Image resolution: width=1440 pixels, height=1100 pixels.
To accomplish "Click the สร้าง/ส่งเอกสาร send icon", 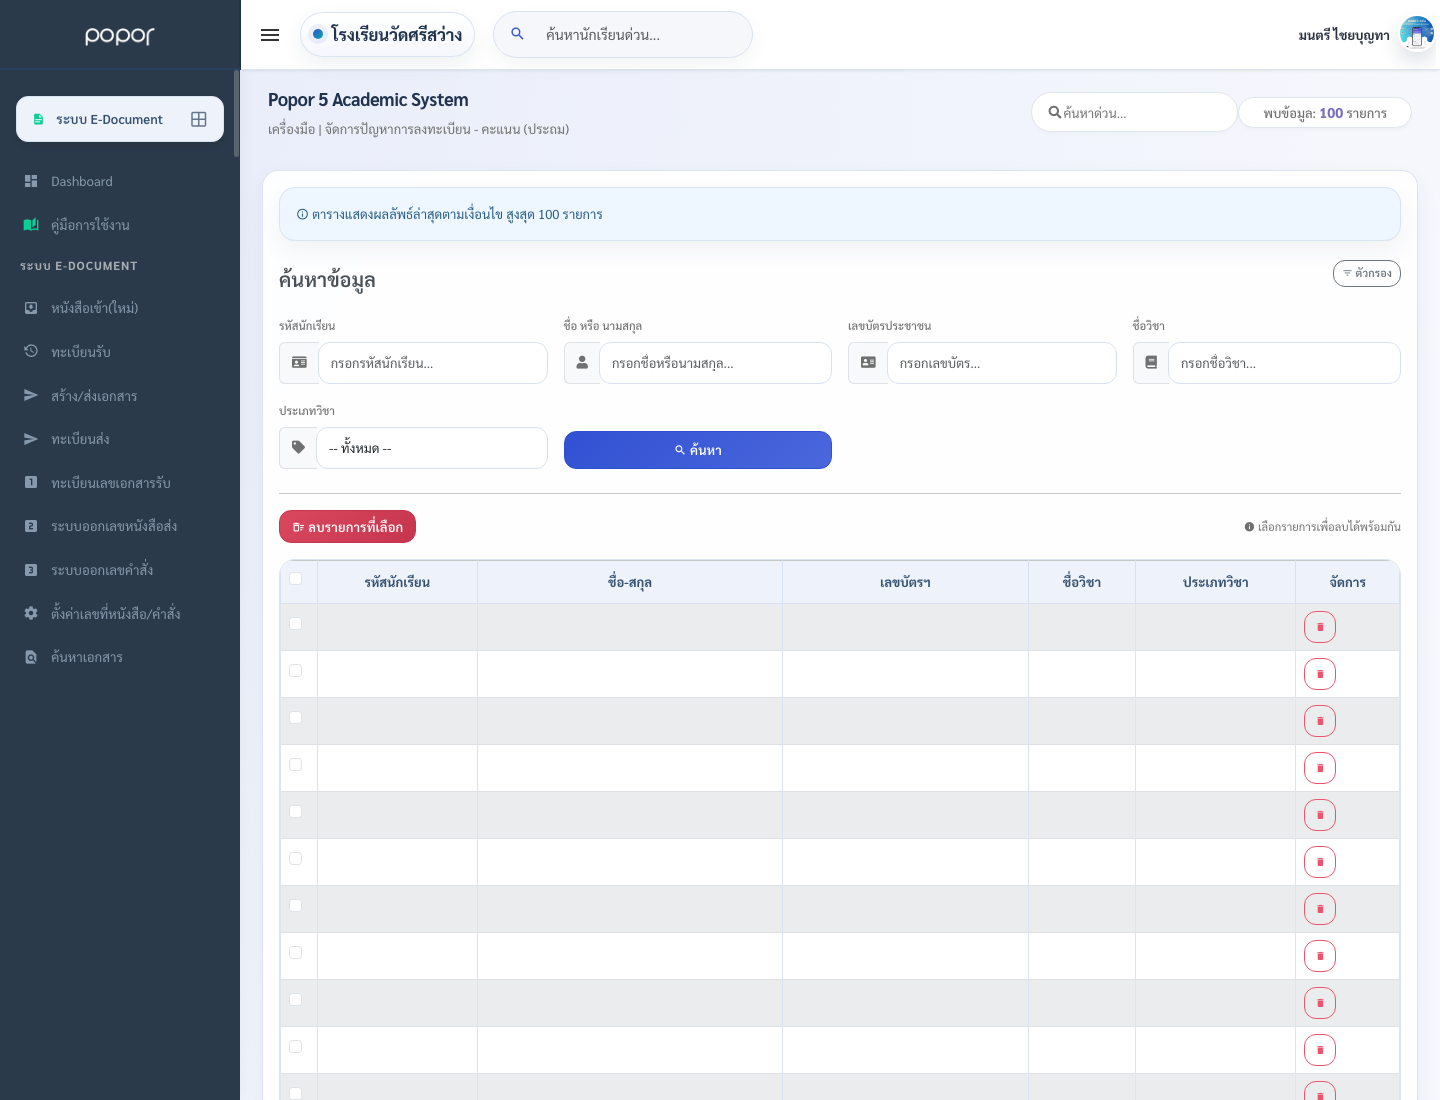I will point(31,395).
